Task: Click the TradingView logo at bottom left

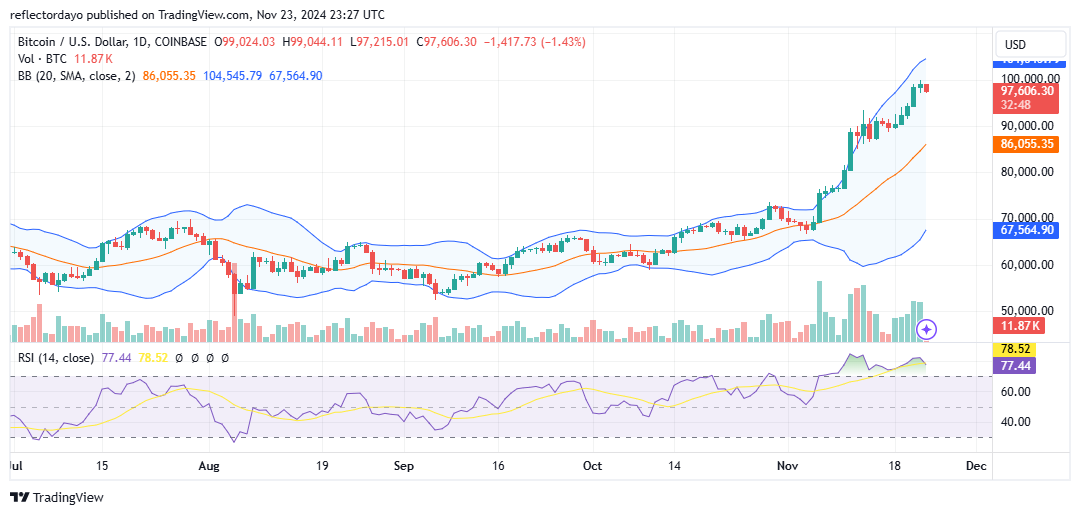Action: point(56,497)
